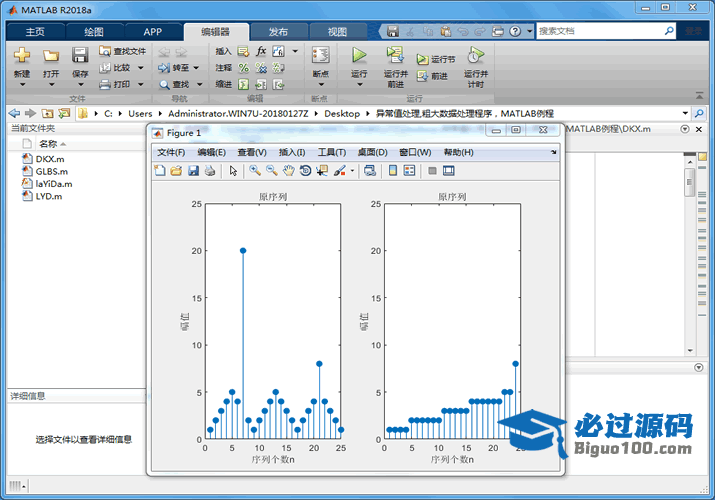Select the Zoom In tool in Figure

tap(255, 170)
